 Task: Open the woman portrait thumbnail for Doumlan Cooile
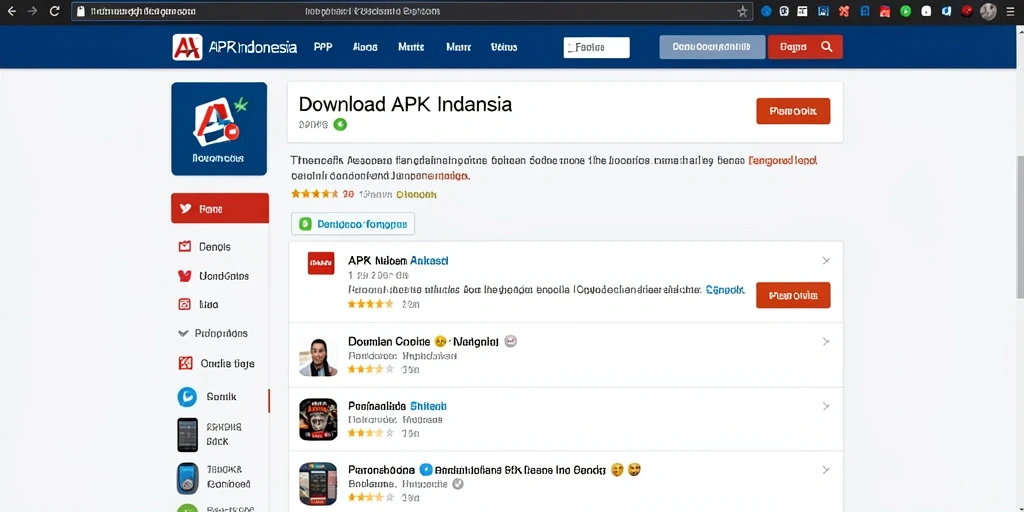click(318, 357)
